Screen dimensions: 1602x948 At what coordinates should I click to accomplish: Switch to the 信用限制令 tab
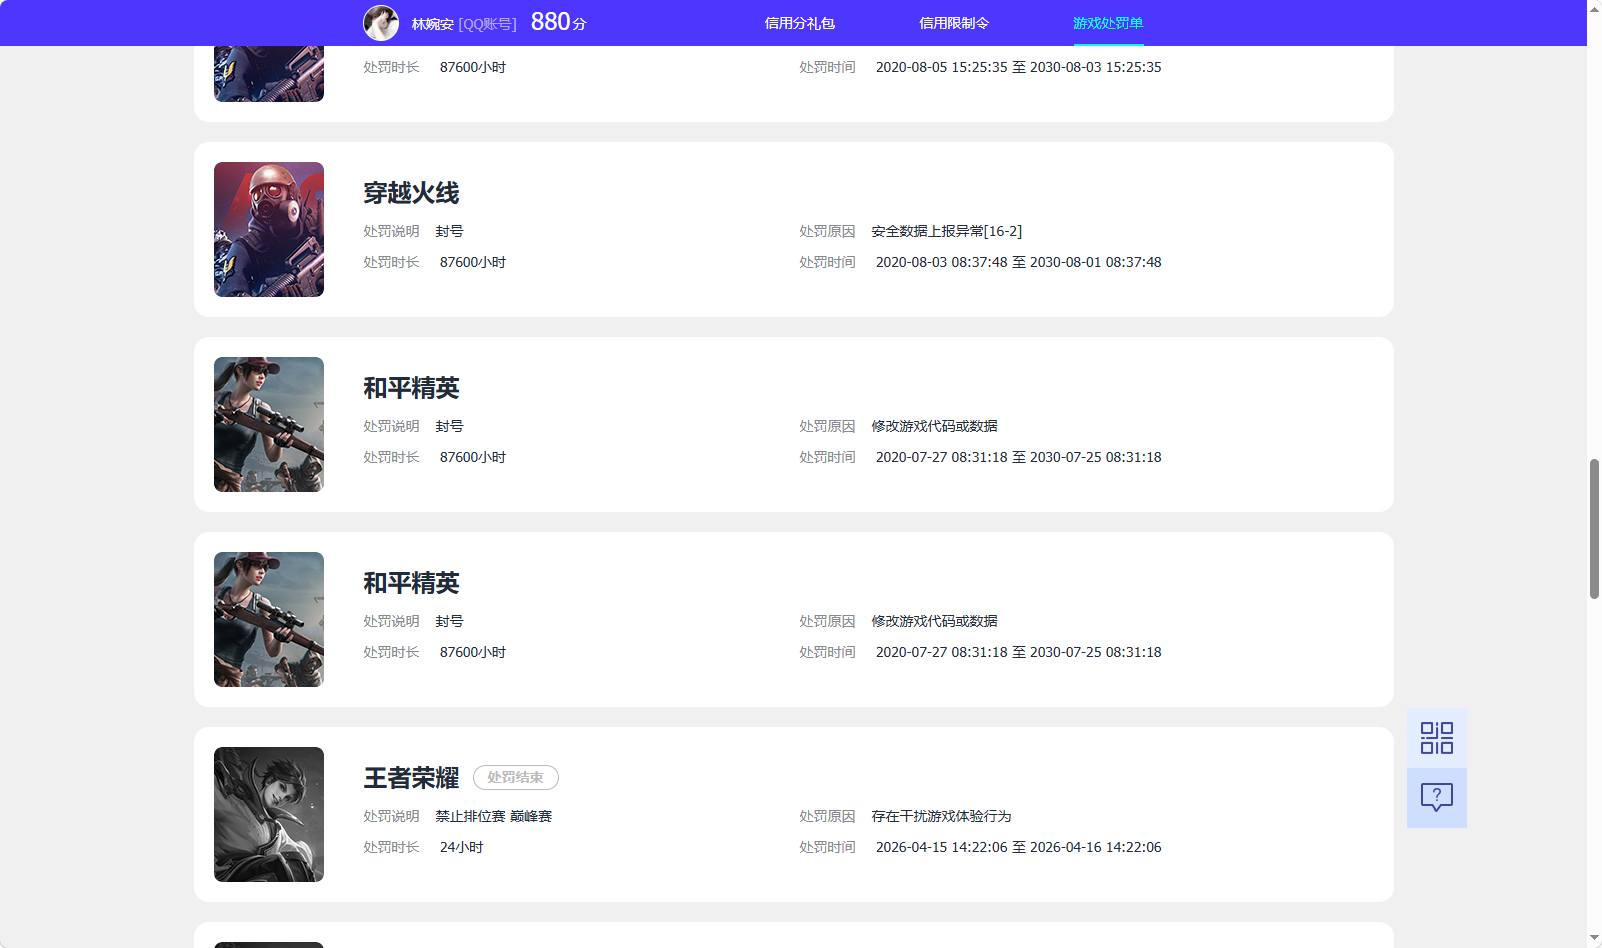point(953,23)
